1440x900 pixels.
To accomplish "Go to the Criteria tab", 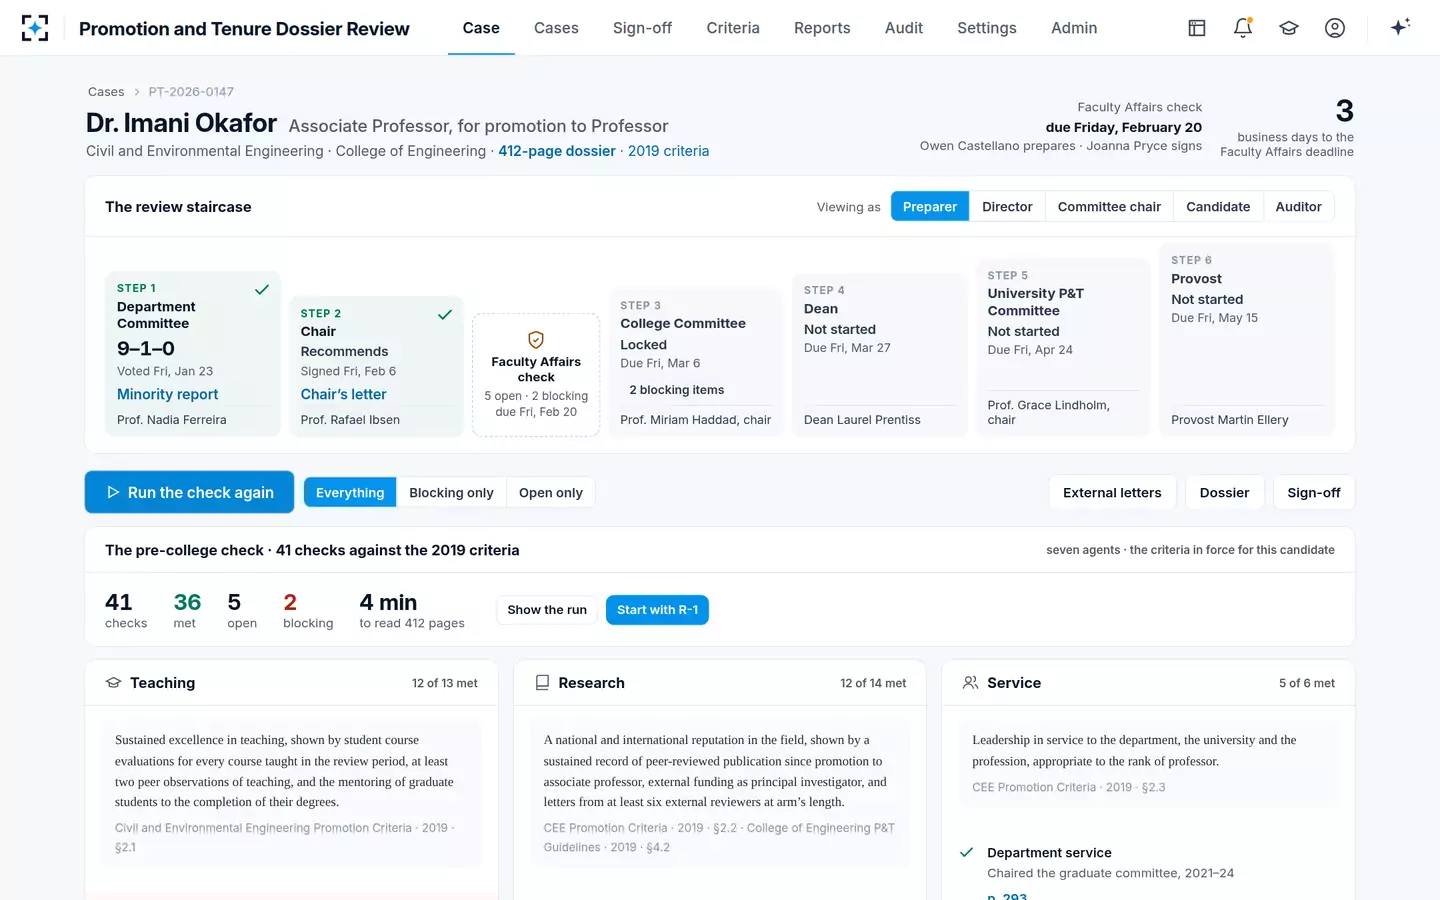I will tap(733, 28).
